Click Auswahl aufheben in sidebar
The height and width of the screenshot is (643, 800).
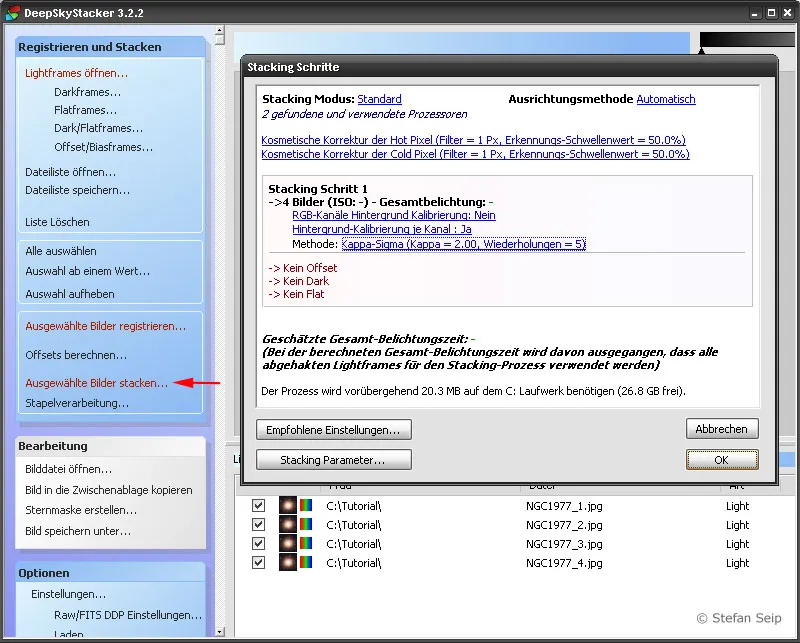coord(70,294)
